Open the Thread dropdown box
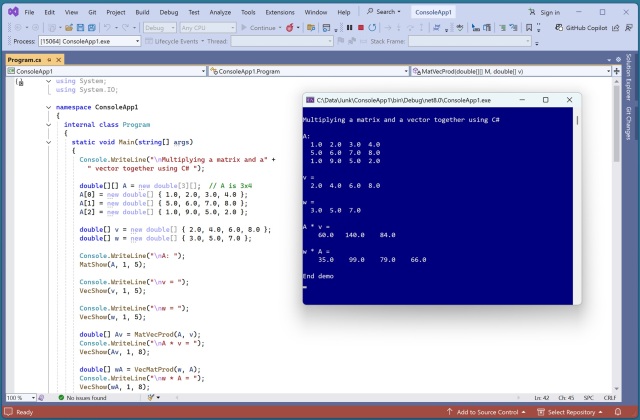The width and height of the screenshot is (640, 420). tap(282, 41)
